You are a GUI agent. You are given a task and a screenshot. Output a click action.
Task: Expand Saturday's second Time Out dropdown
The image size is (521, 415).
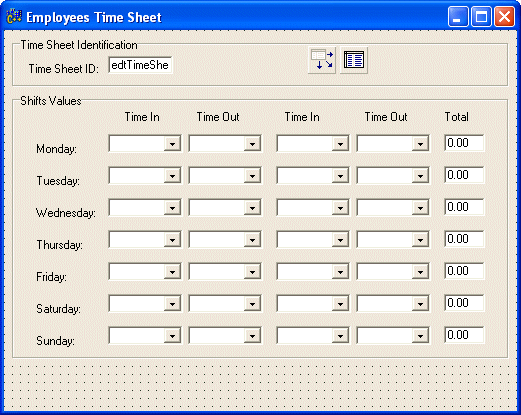click(x=420, y=304)
